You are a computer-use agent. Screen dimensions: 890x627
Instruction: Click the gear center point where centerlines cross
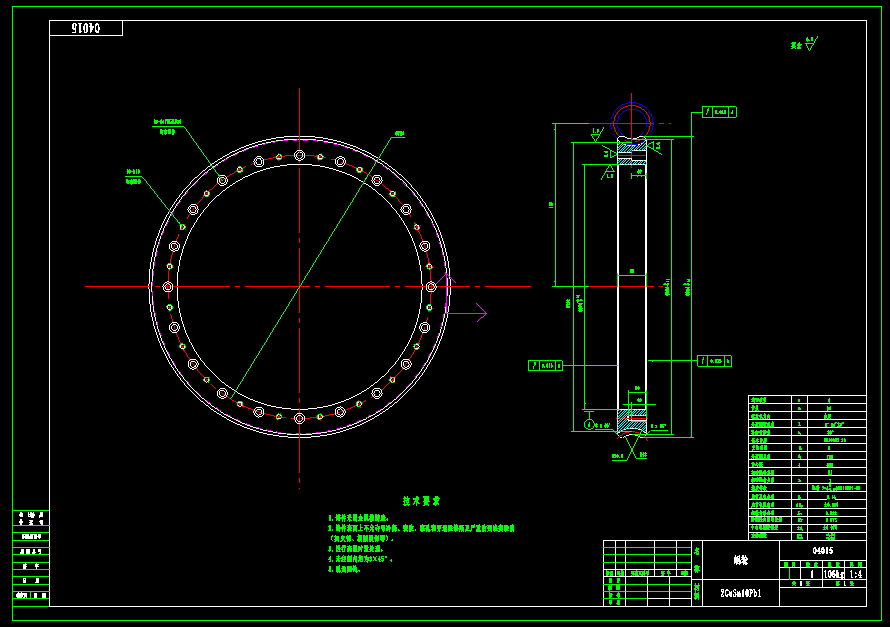click(300, 287)
